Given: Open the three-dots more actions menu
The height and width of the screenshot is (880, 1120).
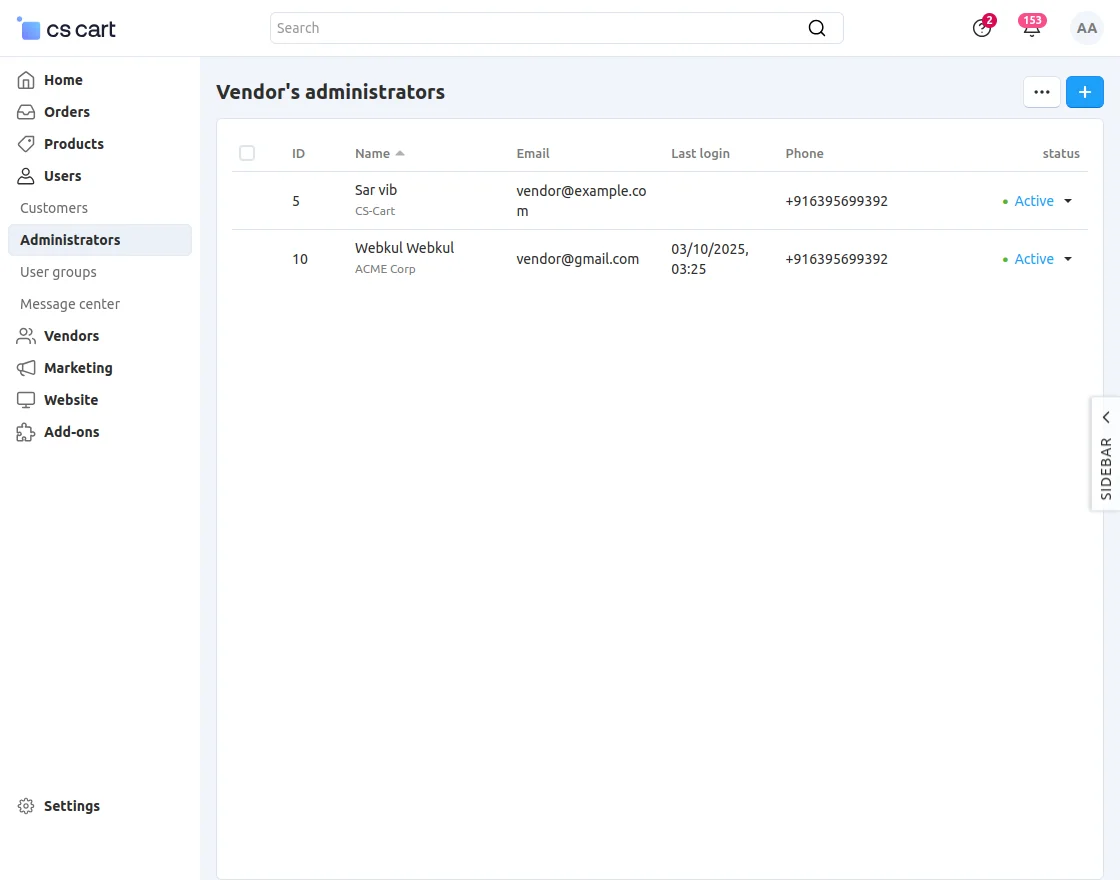Looking at the screenshot, I should pyautogui.click(x=1042, y=92).
